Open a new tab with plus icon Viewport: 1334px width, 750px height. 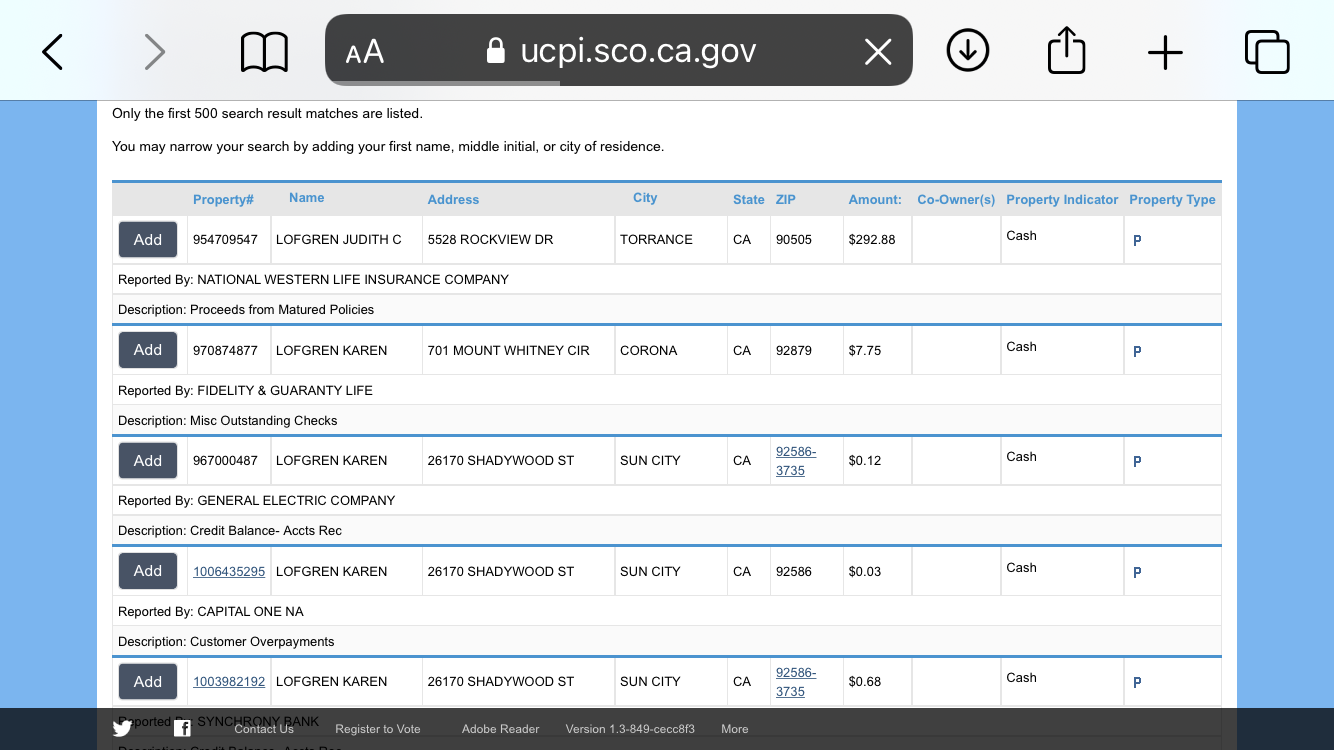tap(1165, 52)
